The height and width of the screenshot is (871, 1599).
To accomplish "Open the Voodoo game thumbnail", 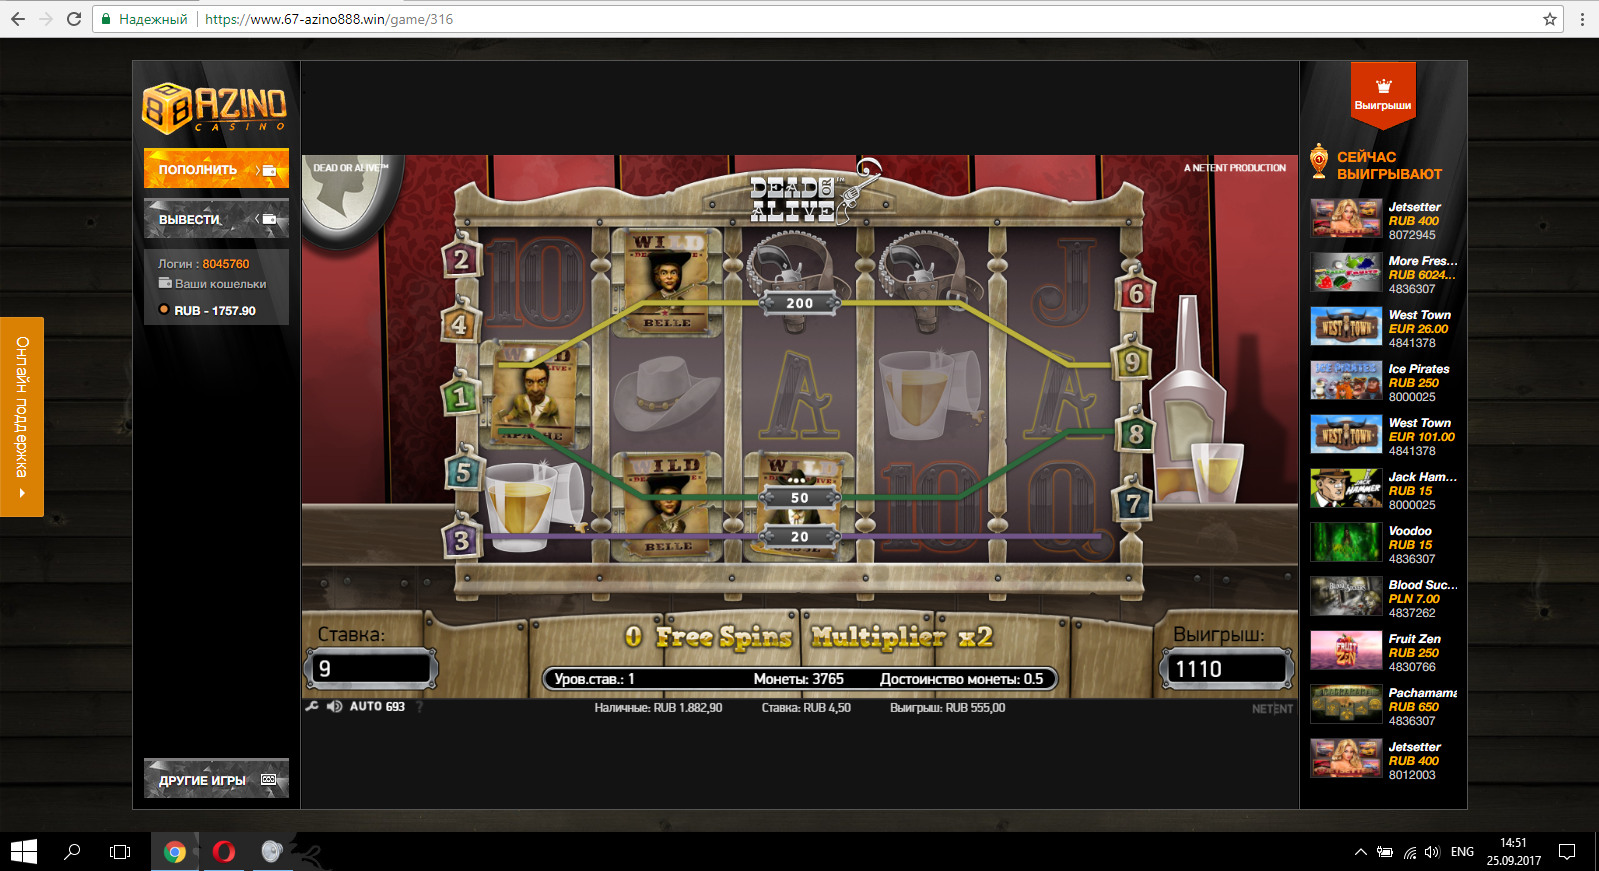I will click(x=1346, y=542).
